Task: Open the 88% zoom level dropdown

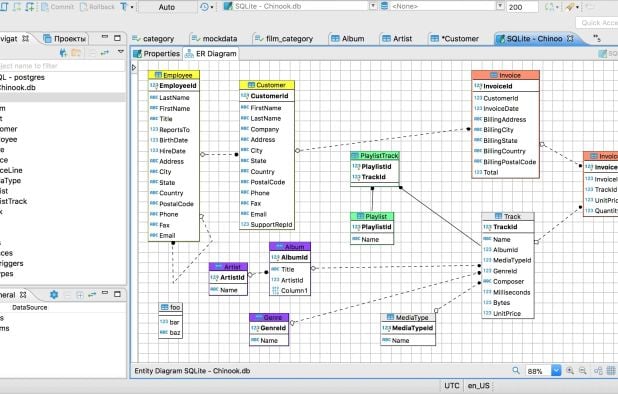Action: point(556,371)
